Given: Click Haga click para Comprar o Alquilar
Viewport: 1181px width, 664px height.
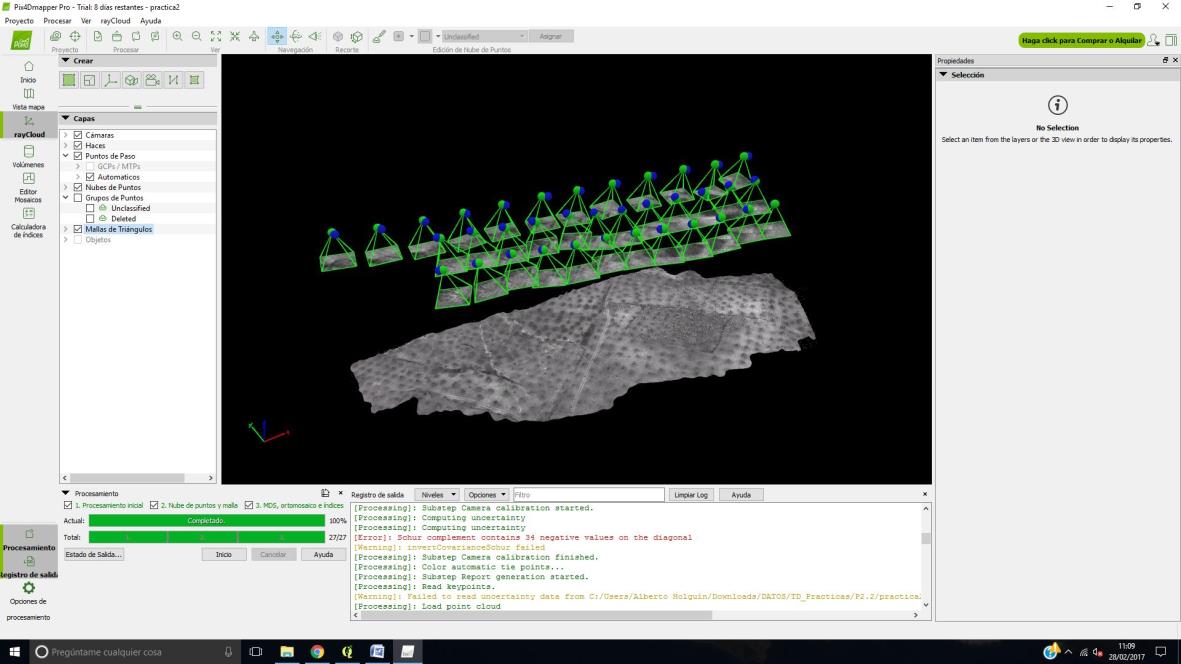Looking at the screenshot, I should (x=1082, y=40).
